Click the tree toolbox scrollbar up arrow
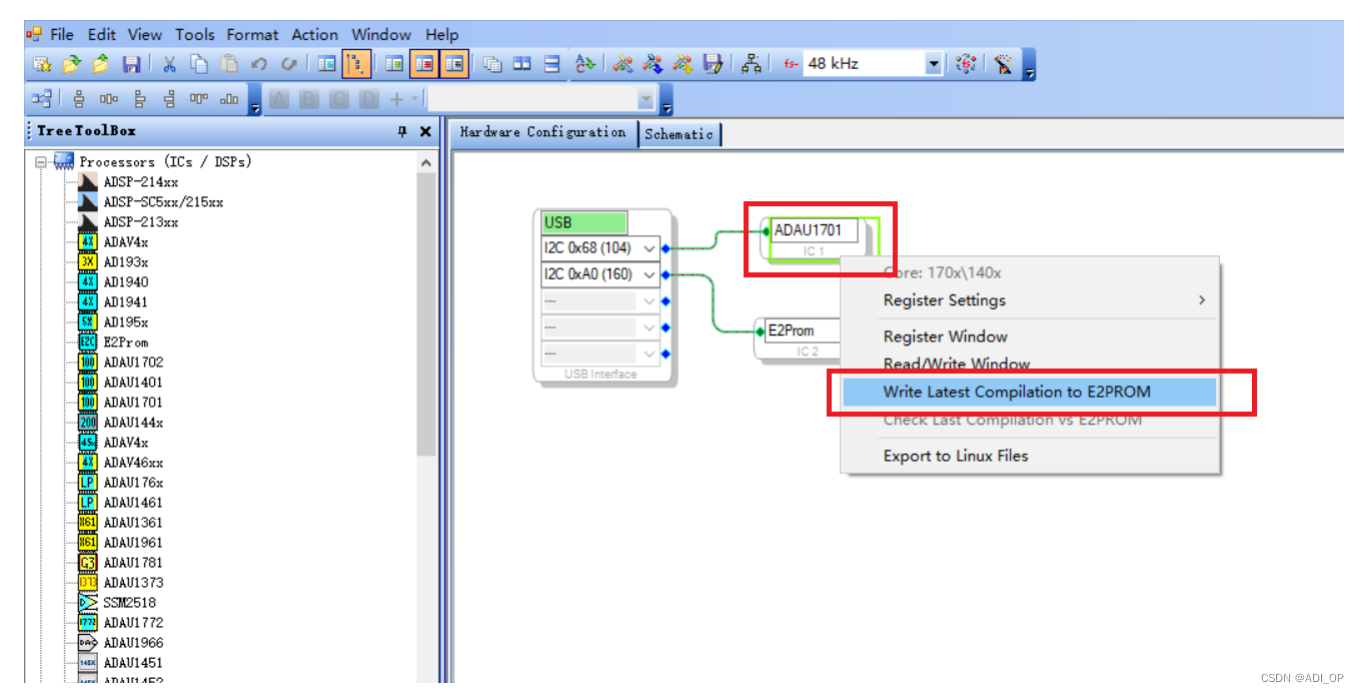1359x693 pixels. pyautogui.click(x=426, y=162)
